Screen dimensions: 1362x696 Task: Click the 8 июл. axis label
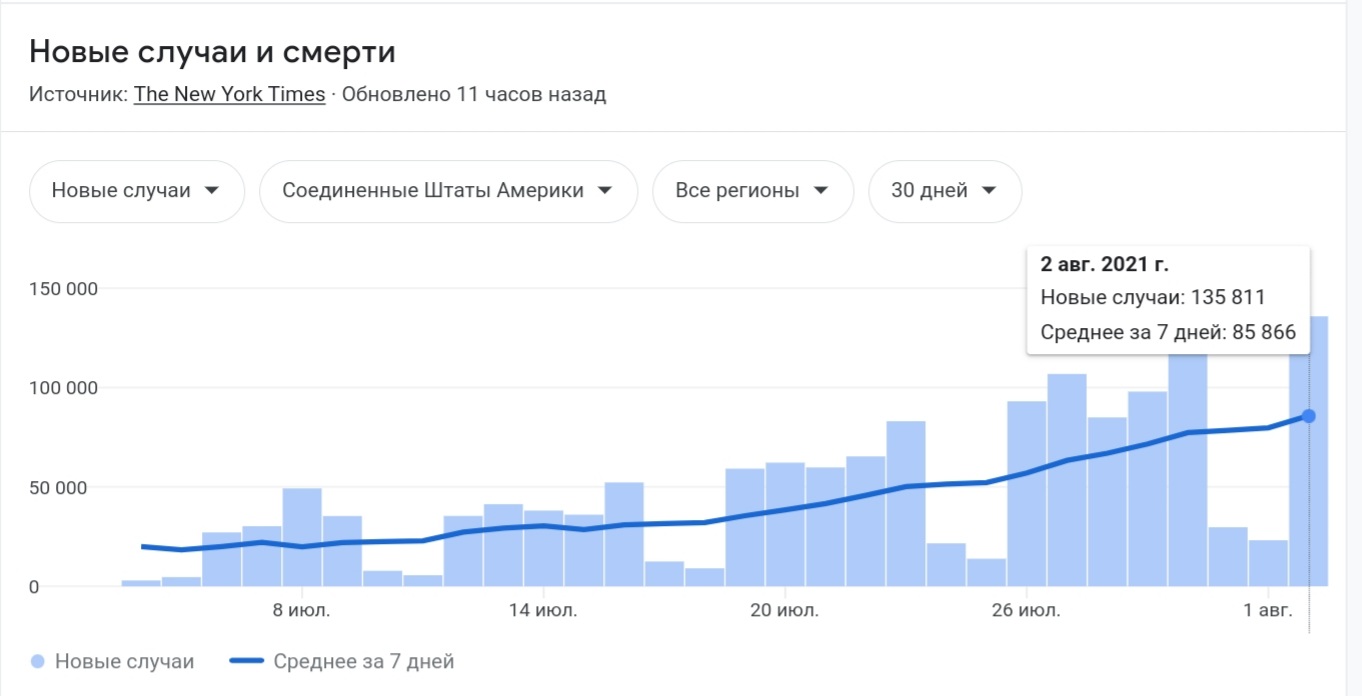pyautogui.click(x=302, y=610)
